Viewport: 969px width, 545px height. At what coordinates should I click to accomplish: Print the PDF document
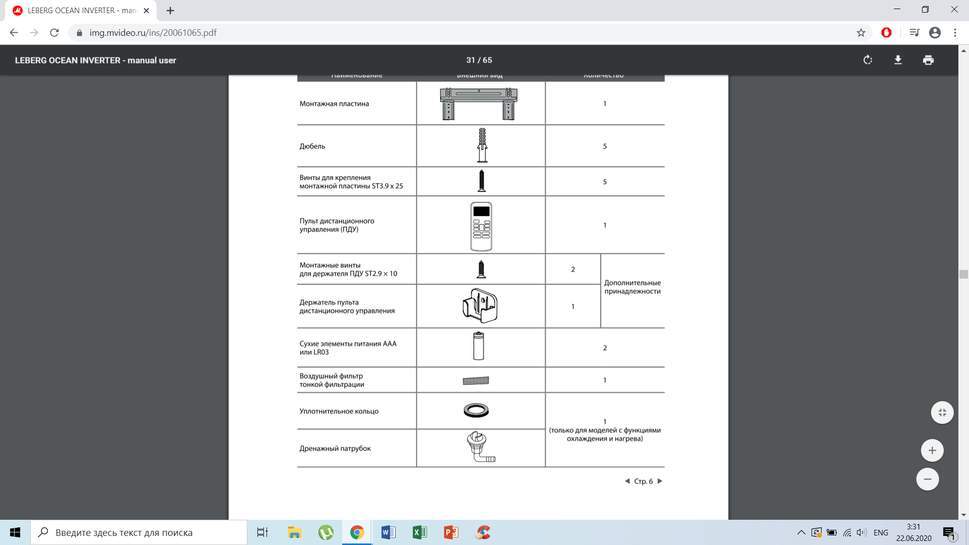pos(928,60)
